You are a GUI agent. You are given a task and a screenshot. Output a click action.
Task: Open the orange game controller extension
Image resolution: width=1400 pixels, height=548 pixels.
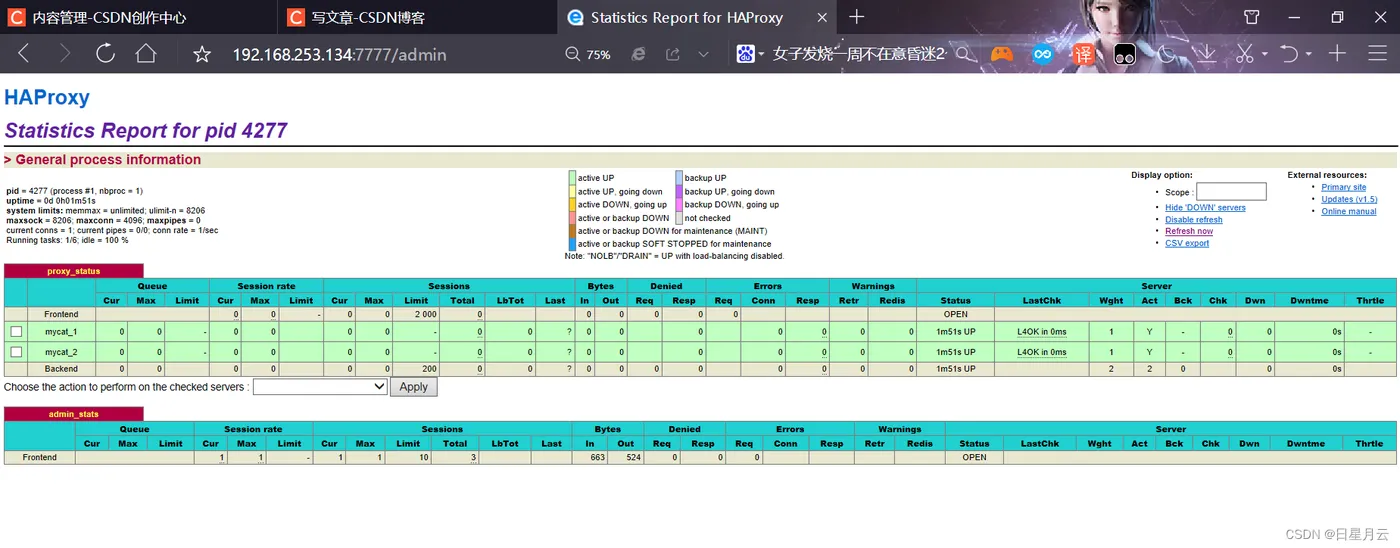tap(1002, 55)
